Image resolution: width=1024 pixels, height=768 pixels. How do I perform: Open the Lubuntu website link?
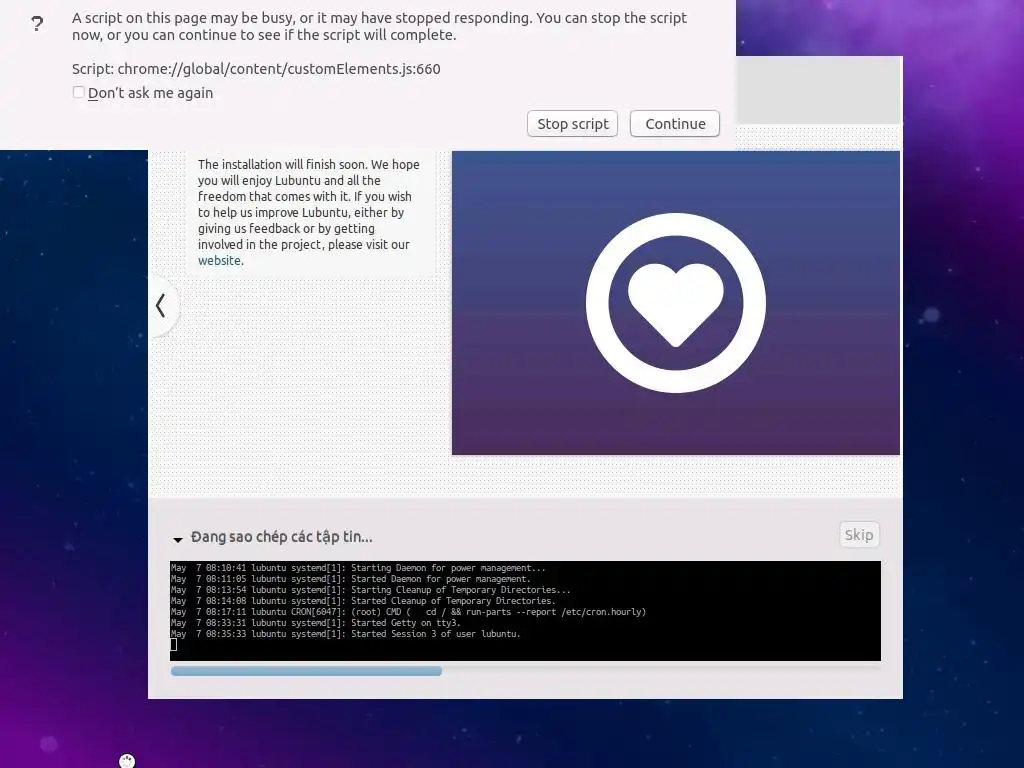(219, 261)
